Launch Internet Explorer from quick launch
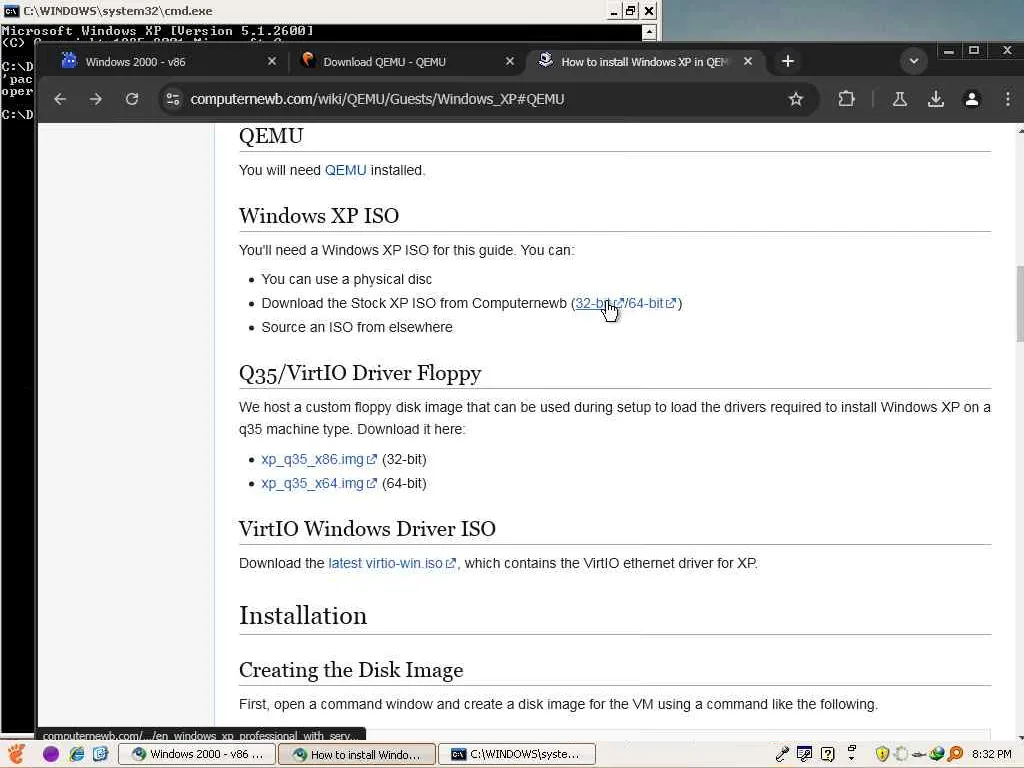1024x768 pixels. (76, 754)
